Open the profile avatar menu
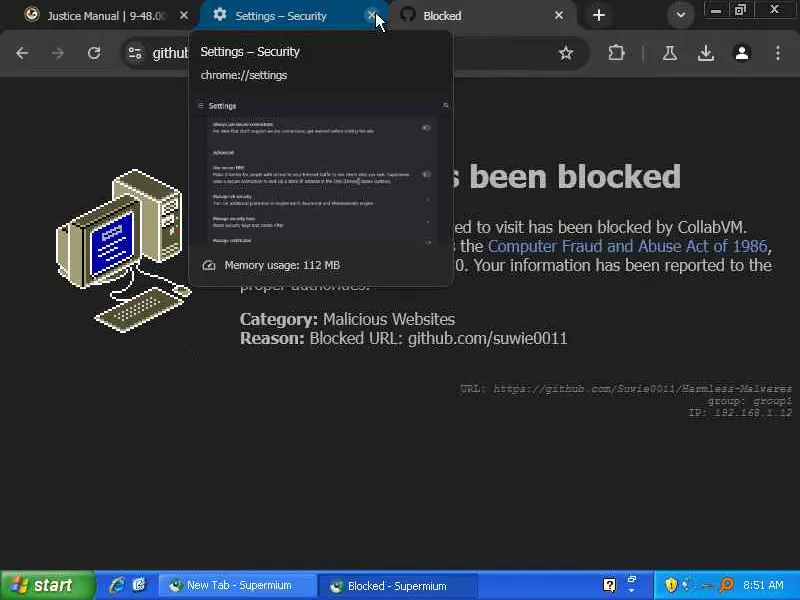 click(x=742, y=53)
